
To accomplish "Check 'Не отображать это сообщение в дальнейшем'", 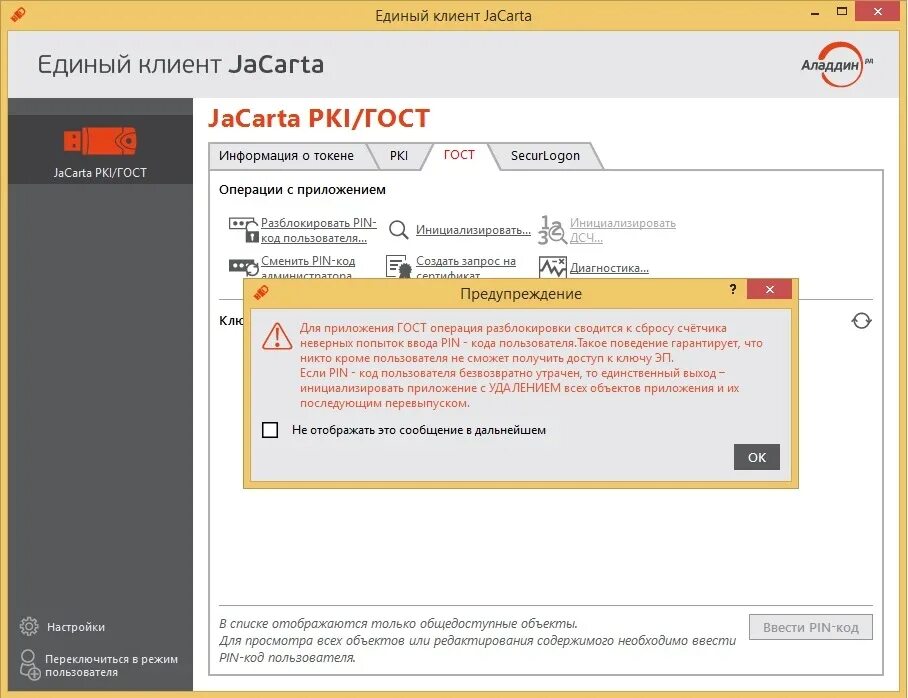I will 270,430.
